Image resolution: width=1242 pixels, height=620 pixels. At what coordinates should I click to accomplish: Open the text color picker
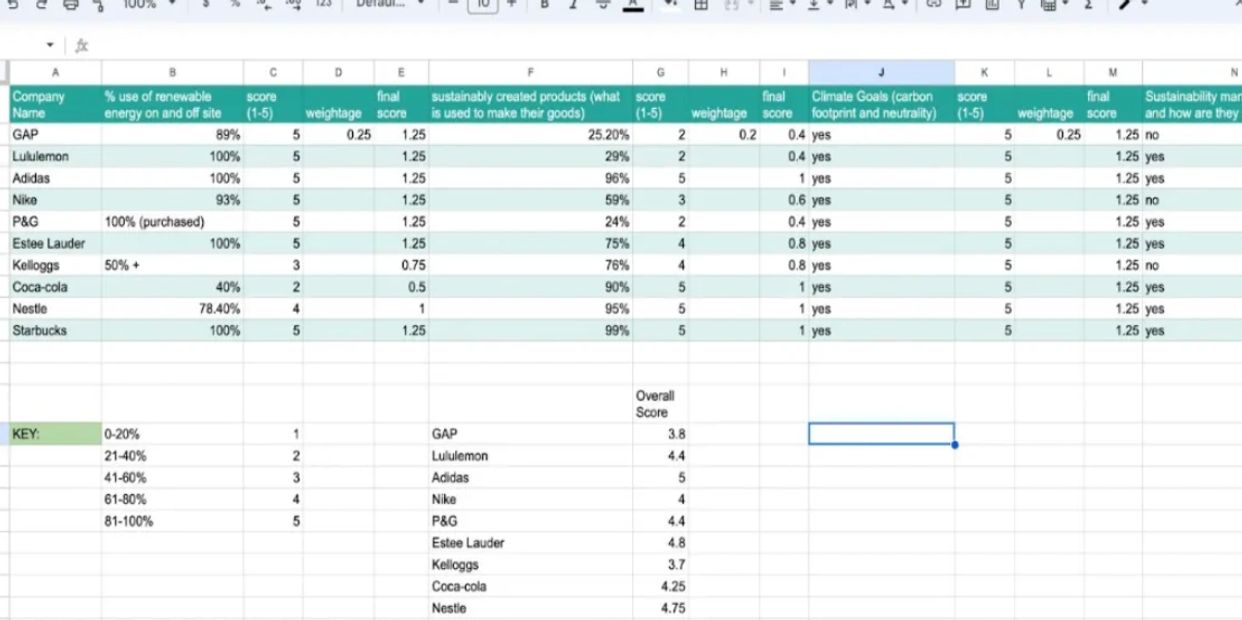[632, 5]
